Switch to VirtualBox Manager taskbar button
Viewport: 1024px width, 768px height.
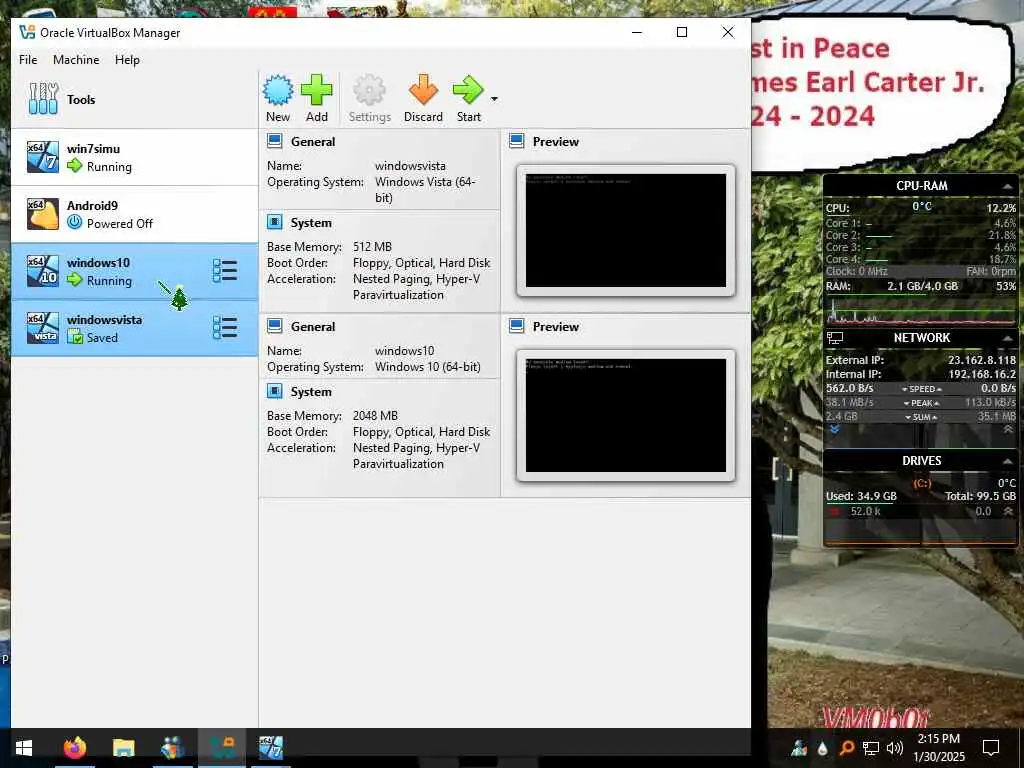[222, 748]
